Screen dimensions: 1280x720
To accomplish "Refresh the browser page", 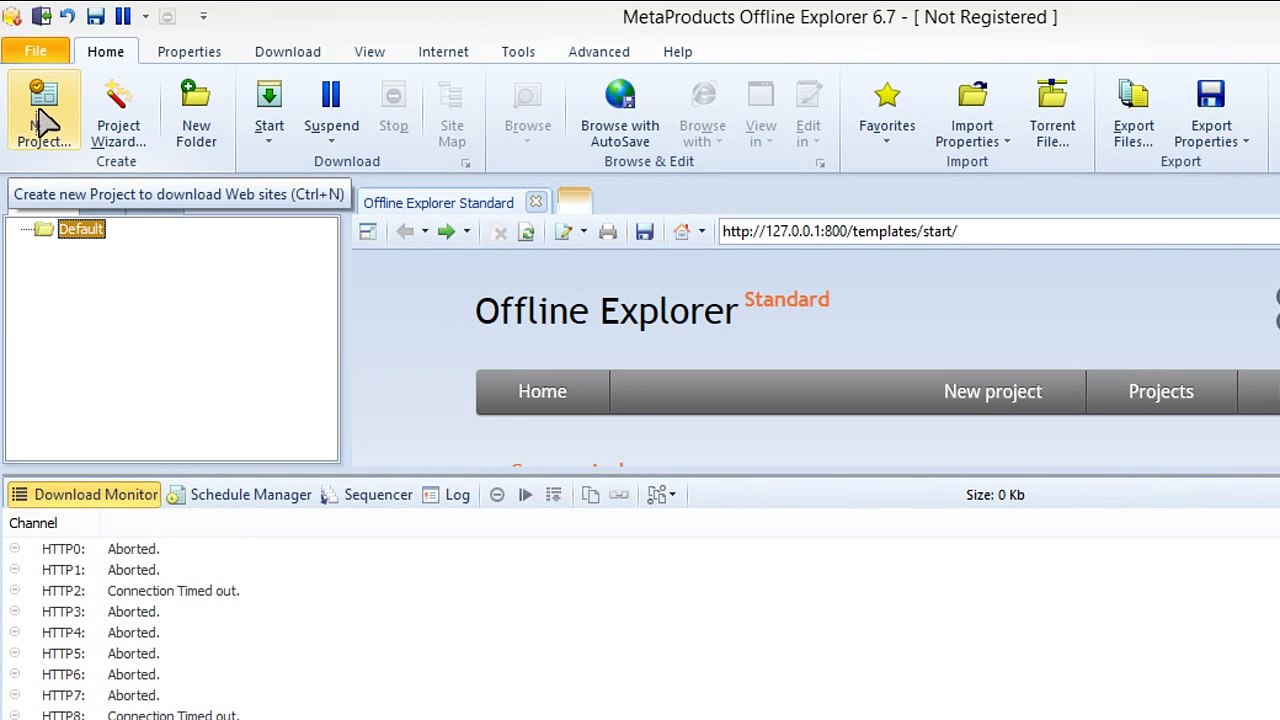I will (x=526, y=232).
